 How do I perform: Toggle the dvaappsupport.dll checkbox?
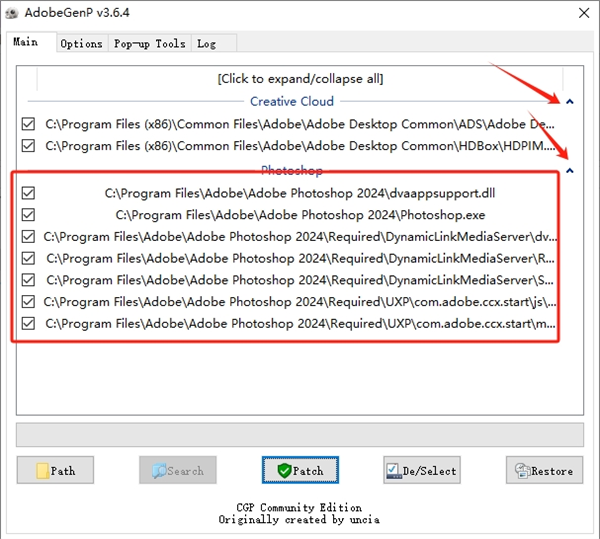[x=28, y=193]
